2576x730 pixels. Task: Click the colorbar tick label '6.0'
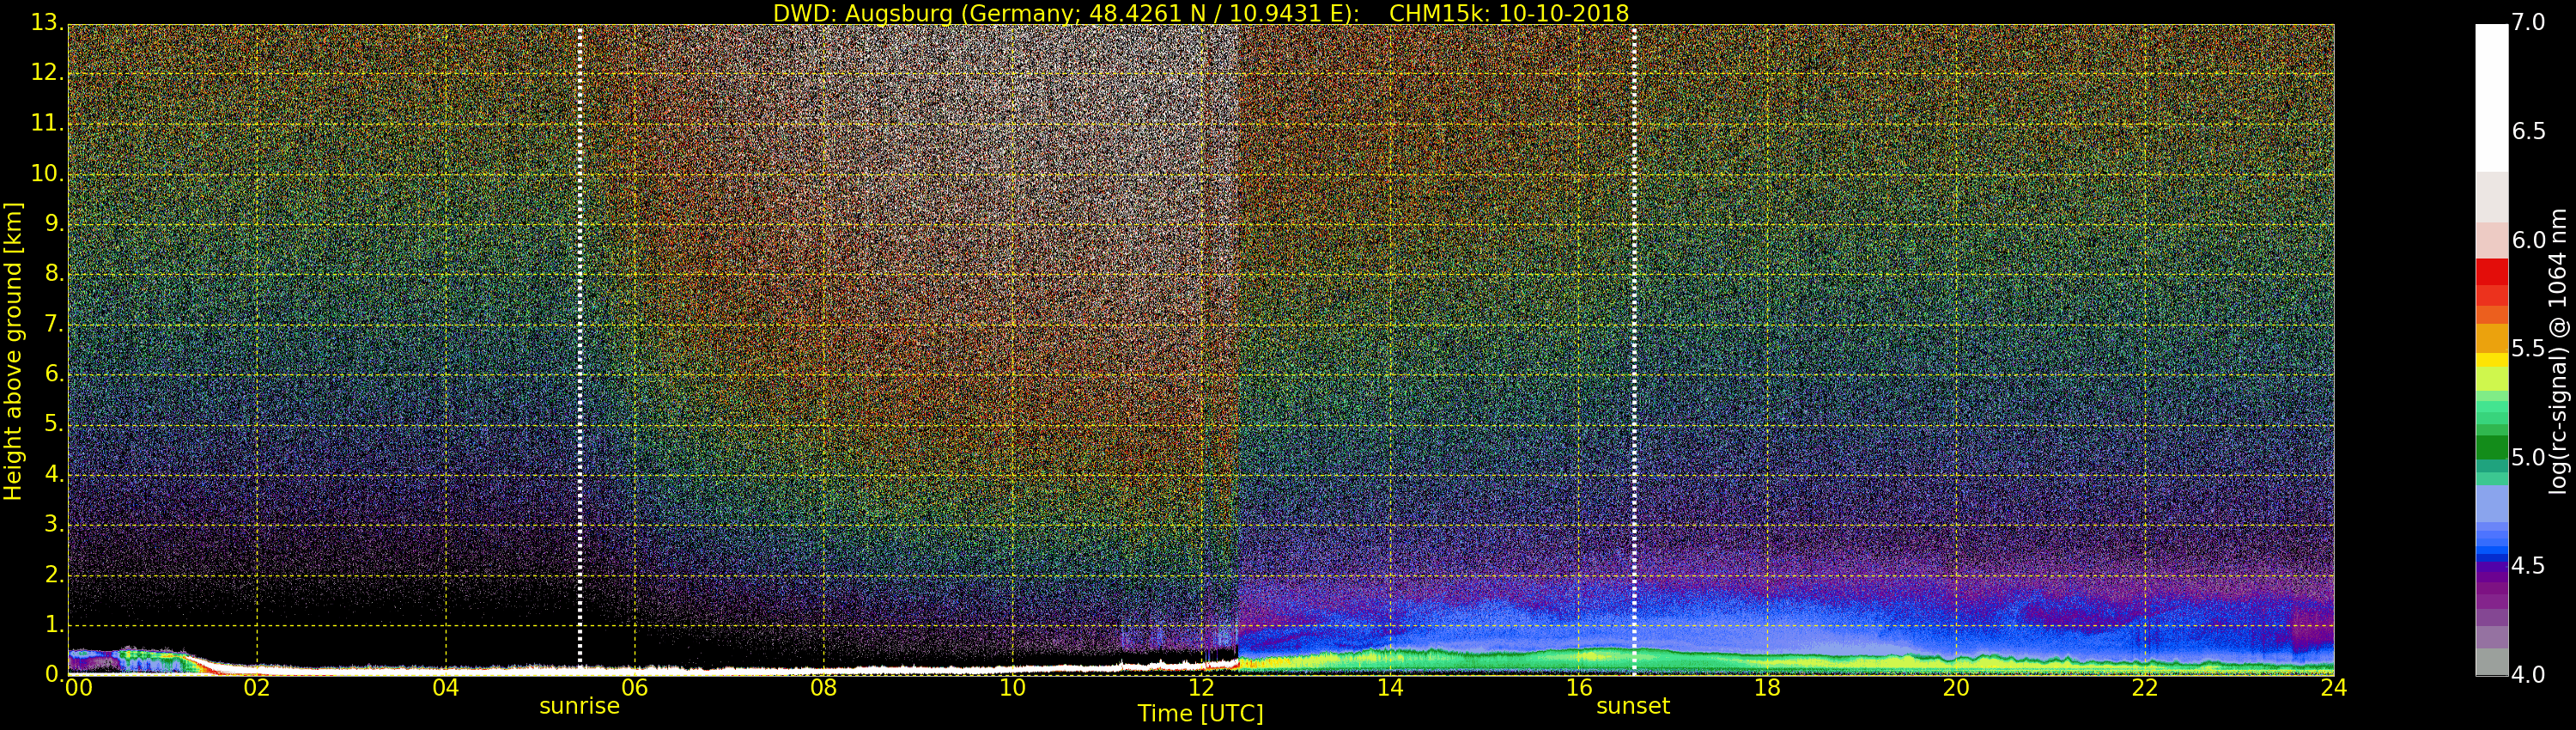[x=2528, y=240]
